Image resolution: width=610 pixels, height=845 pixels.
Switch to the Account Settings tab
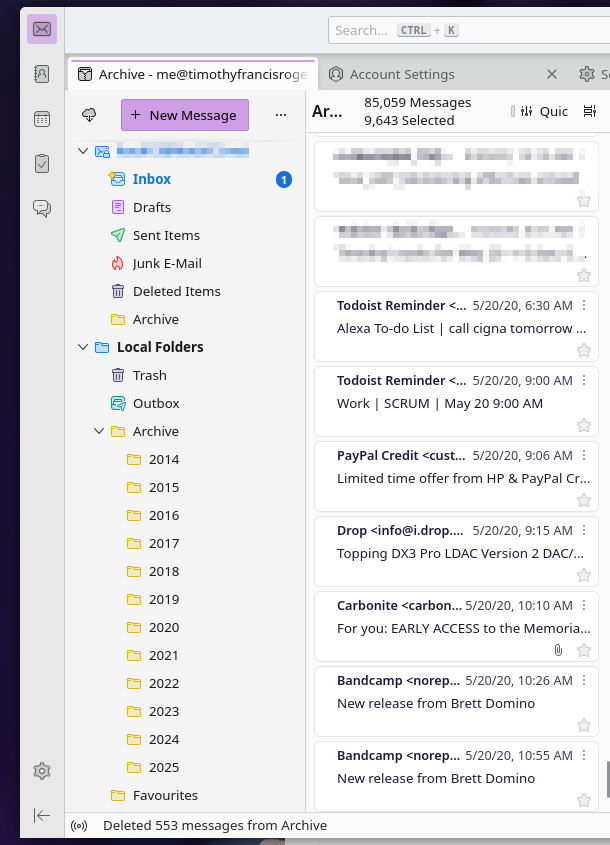pos(402,74)
